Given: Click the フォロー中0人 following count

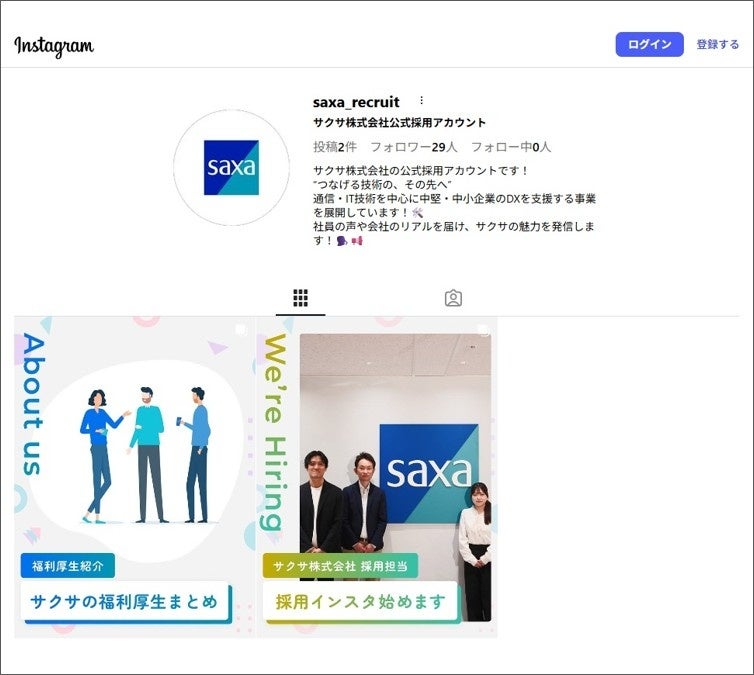Looking at the screenshot, I should pyautogui.click(x=511, y=147).
